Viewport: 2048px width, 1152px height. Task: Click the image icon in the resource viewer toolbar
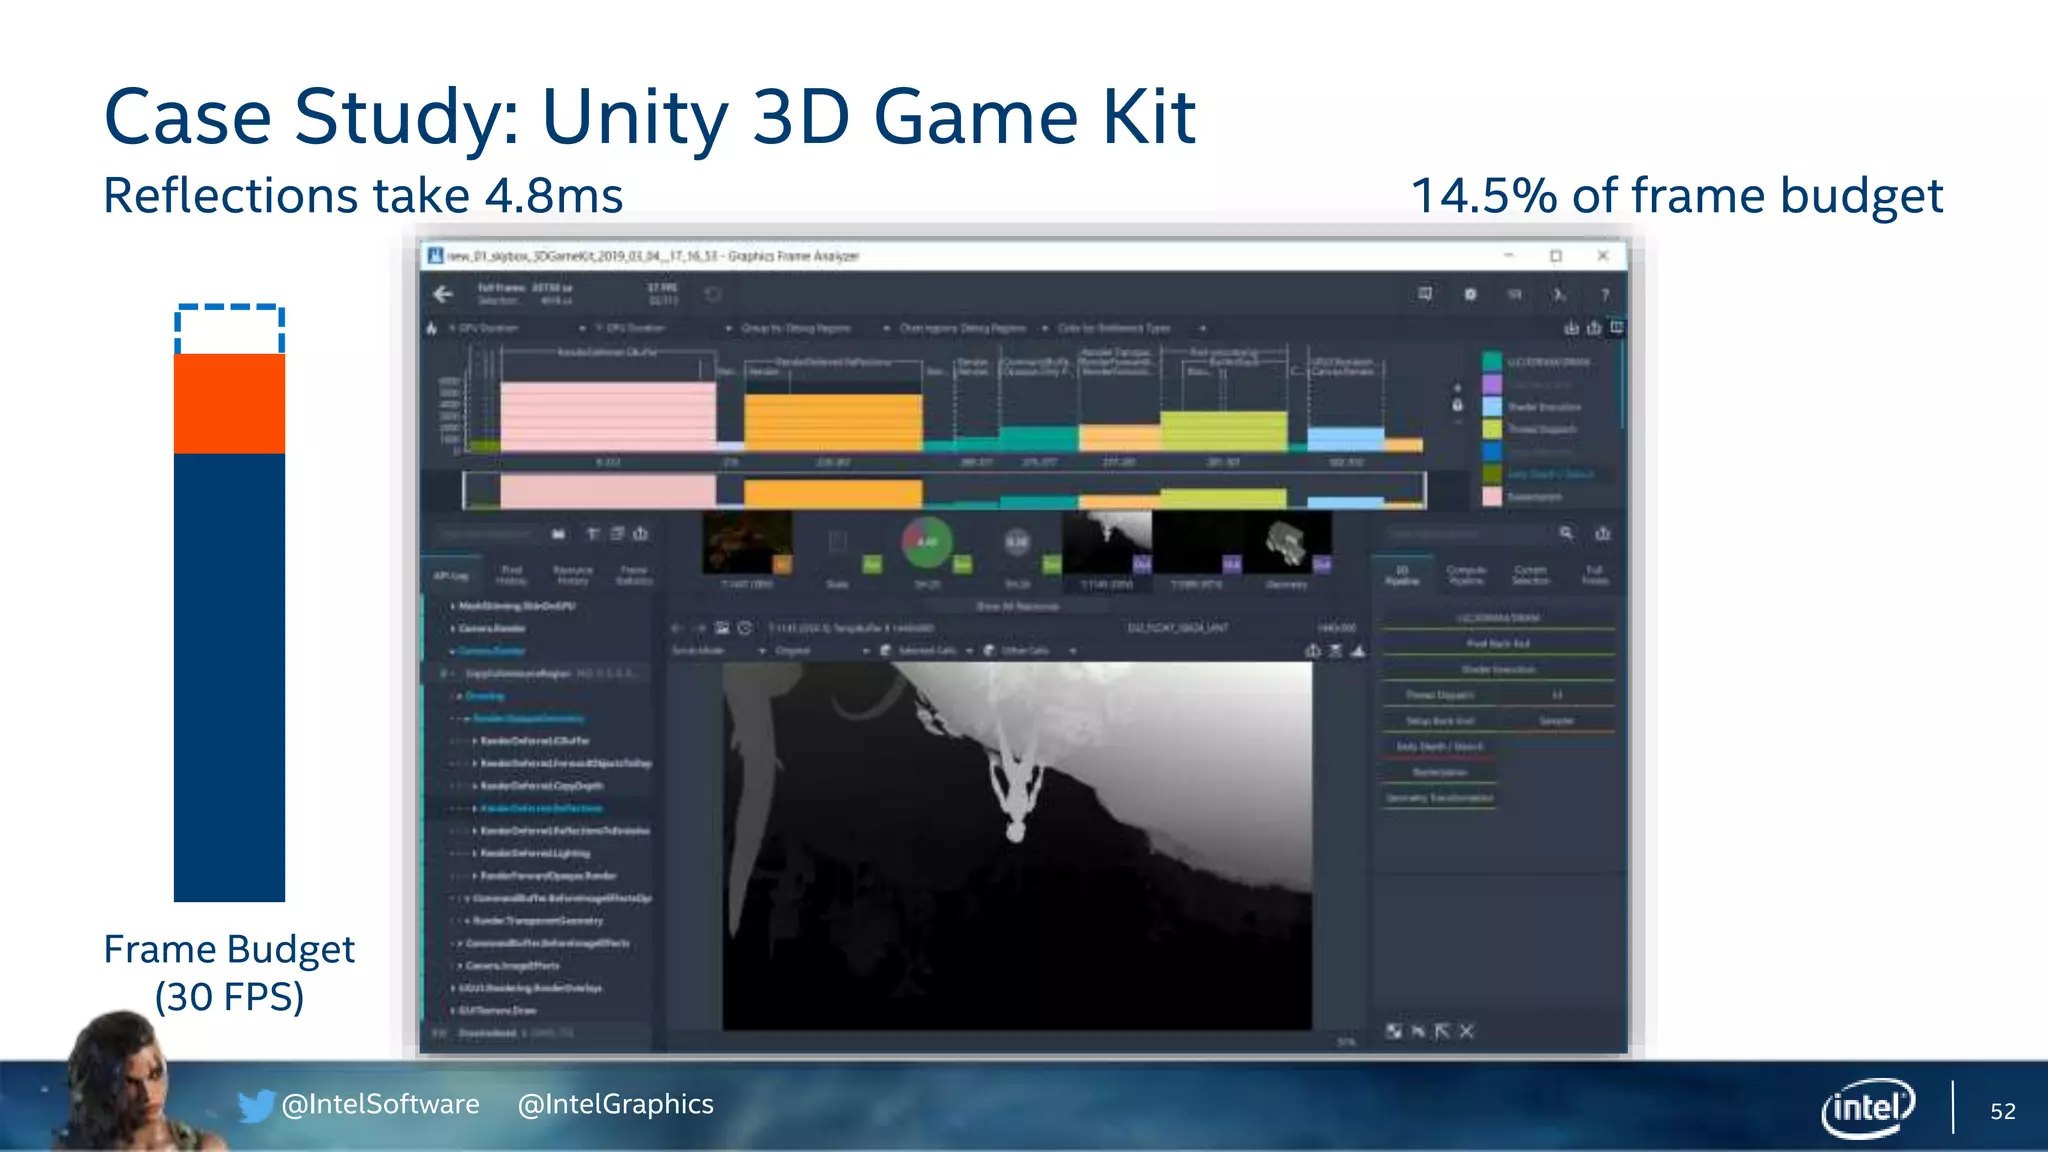coord(722,628)
